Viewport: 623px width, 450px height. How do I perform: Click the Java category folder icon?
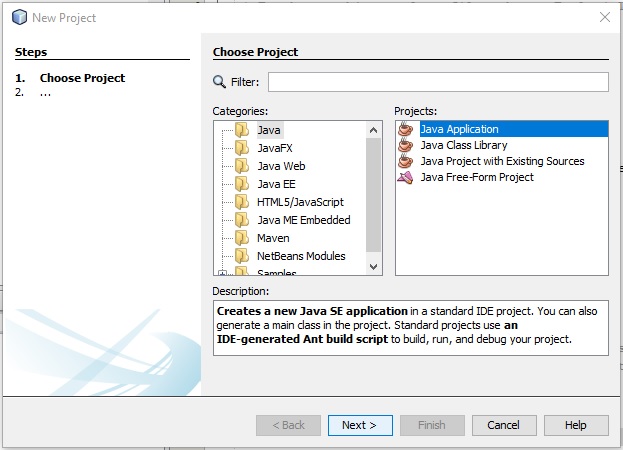tap(242, 130)
